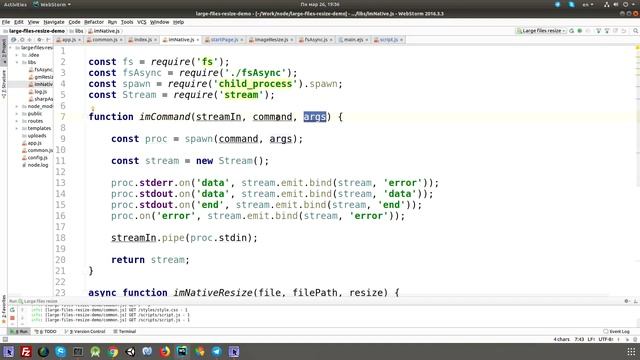
Task: Click the VCS update project icon
Action: 598,31
